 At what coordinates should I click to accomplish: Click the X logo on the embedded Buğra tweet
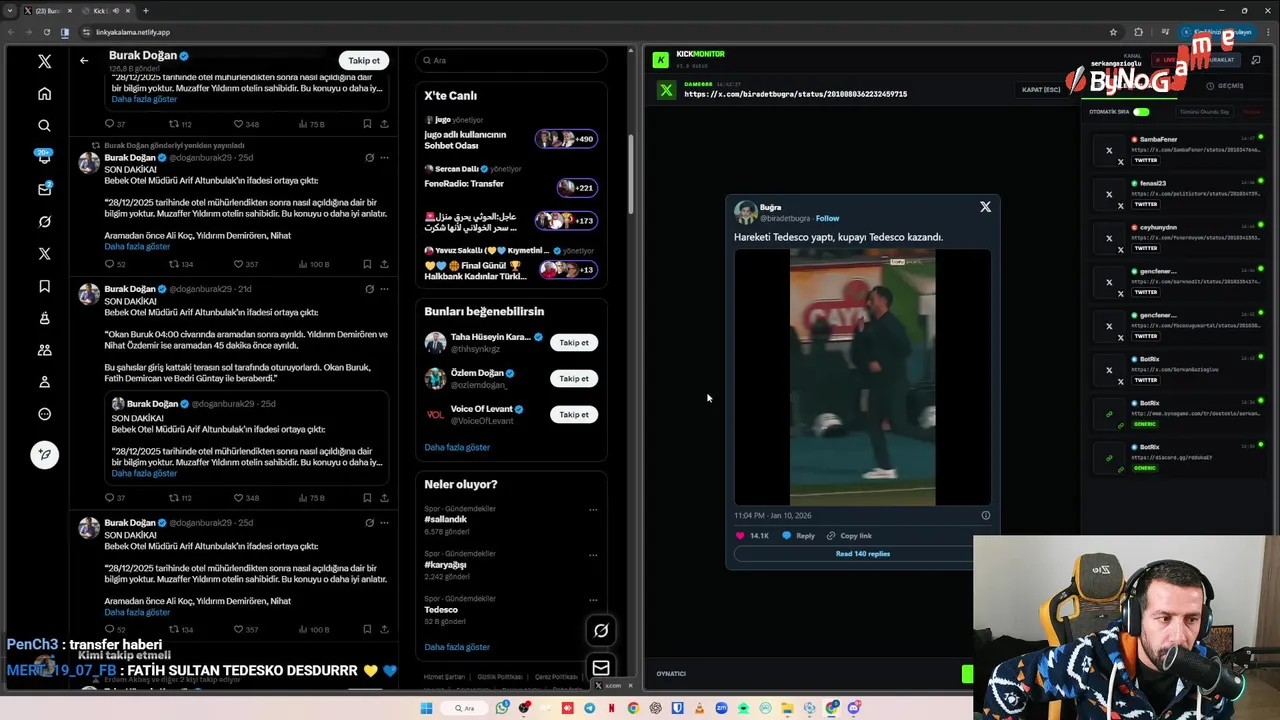point(985,207)
